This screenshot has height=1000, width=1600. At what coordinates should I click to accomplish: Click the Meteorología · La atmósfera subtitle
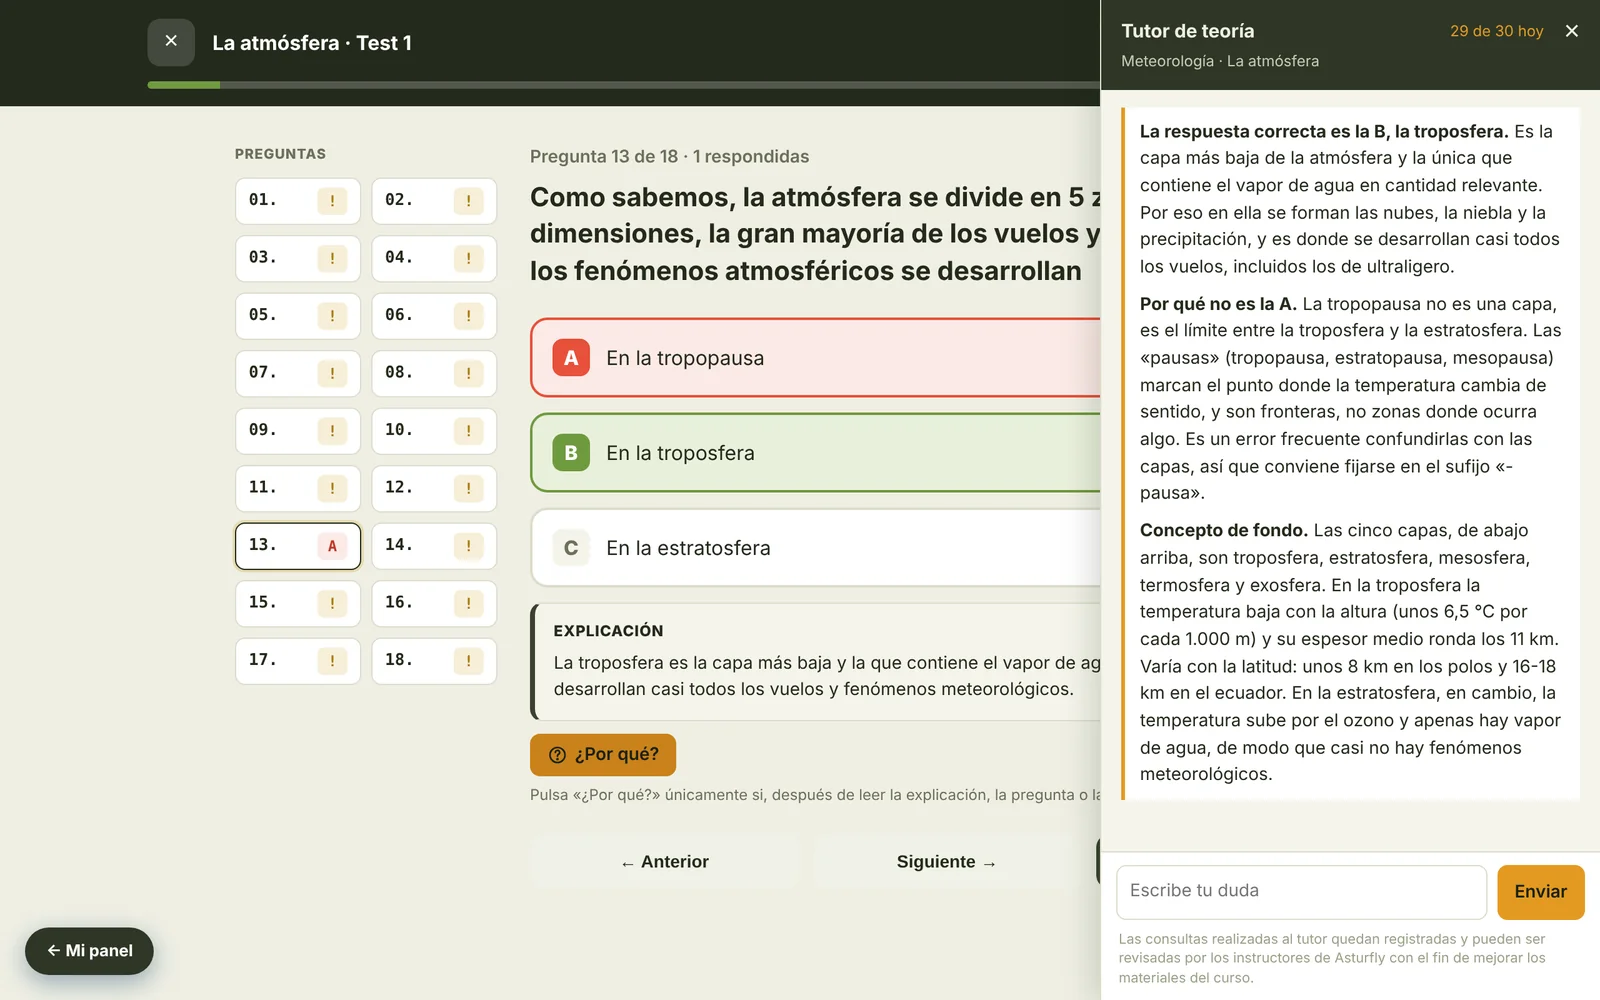(1219, 61)
